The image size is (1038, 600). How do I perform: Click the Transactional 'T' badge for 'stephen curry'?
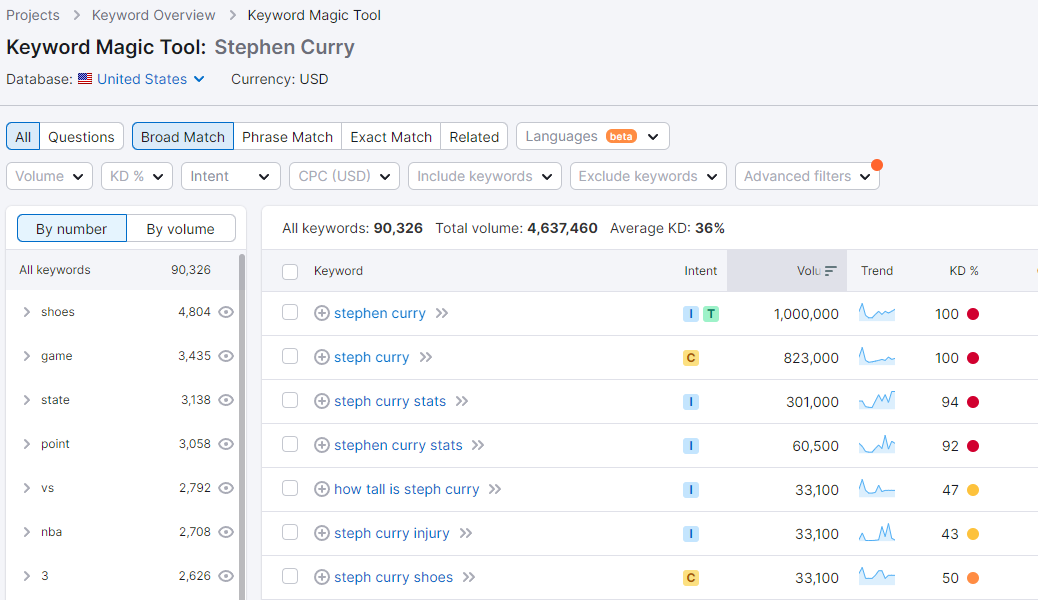tap(711, 314)
